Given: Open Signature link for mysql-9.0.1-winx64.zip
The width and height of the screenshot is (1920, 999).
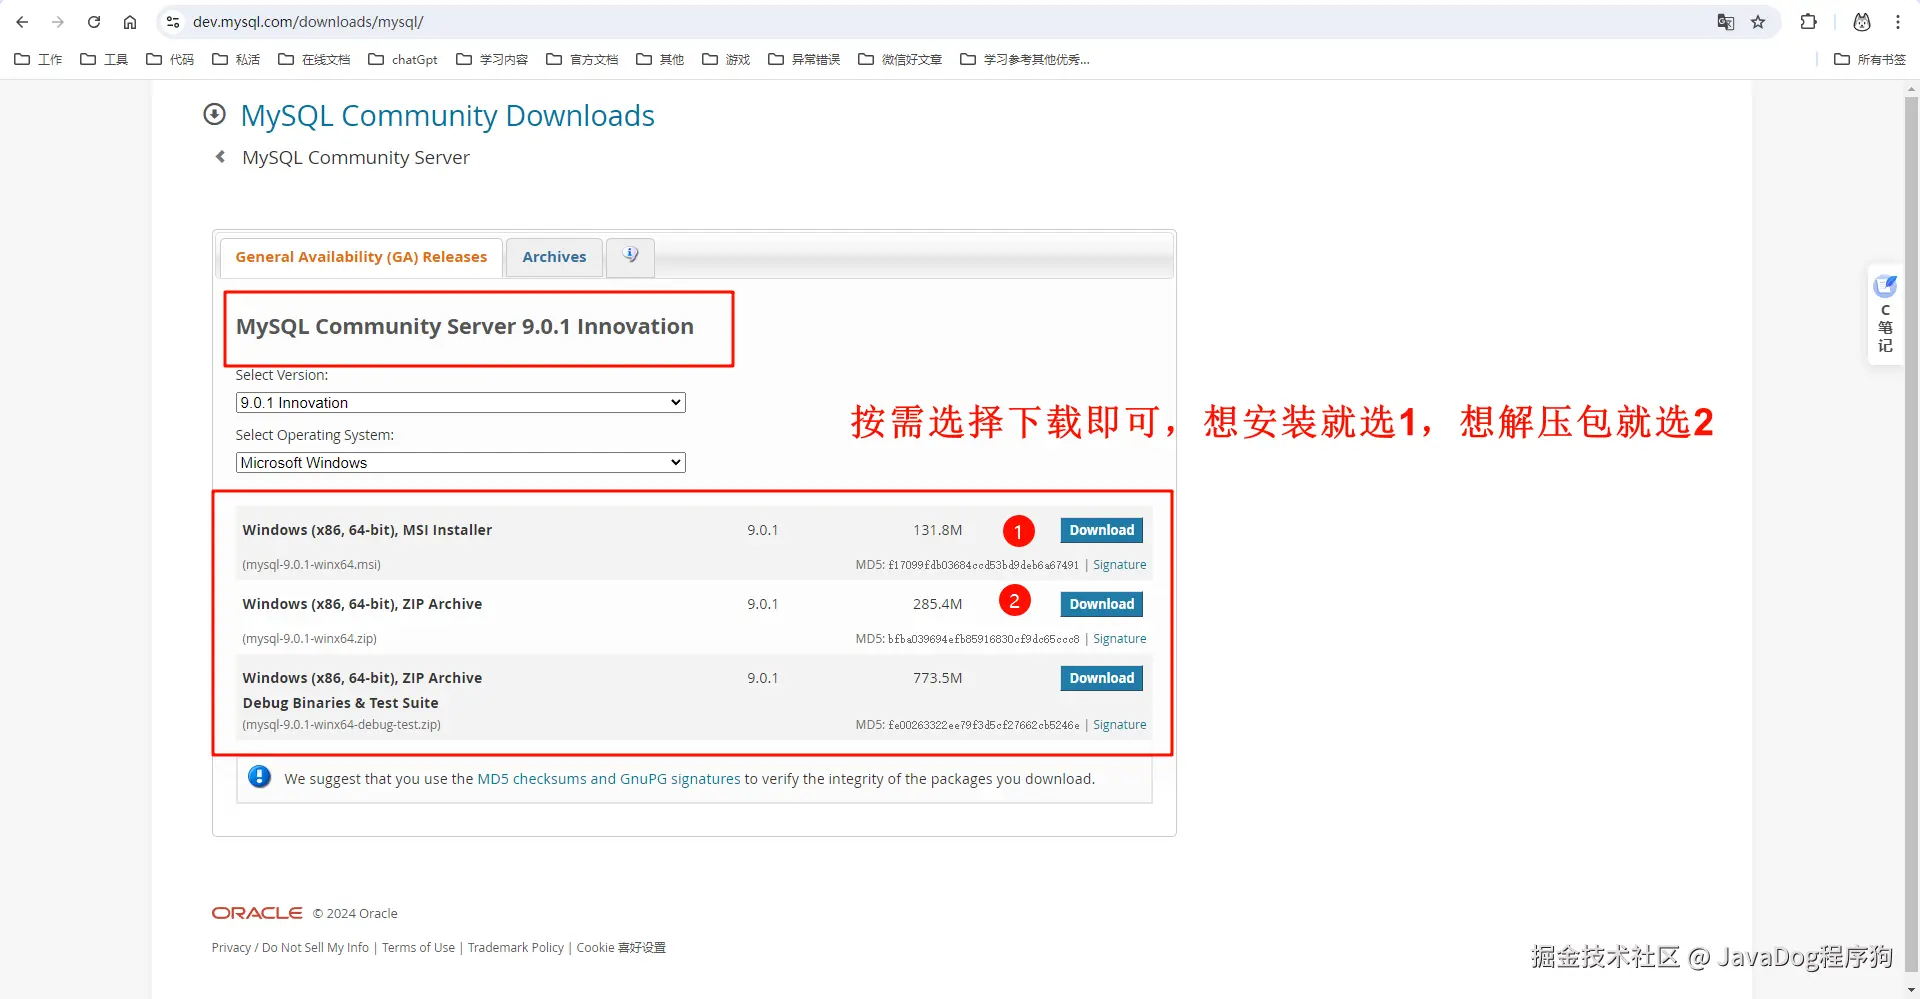Looking at the screenshot, I should tap(1119, 639).
